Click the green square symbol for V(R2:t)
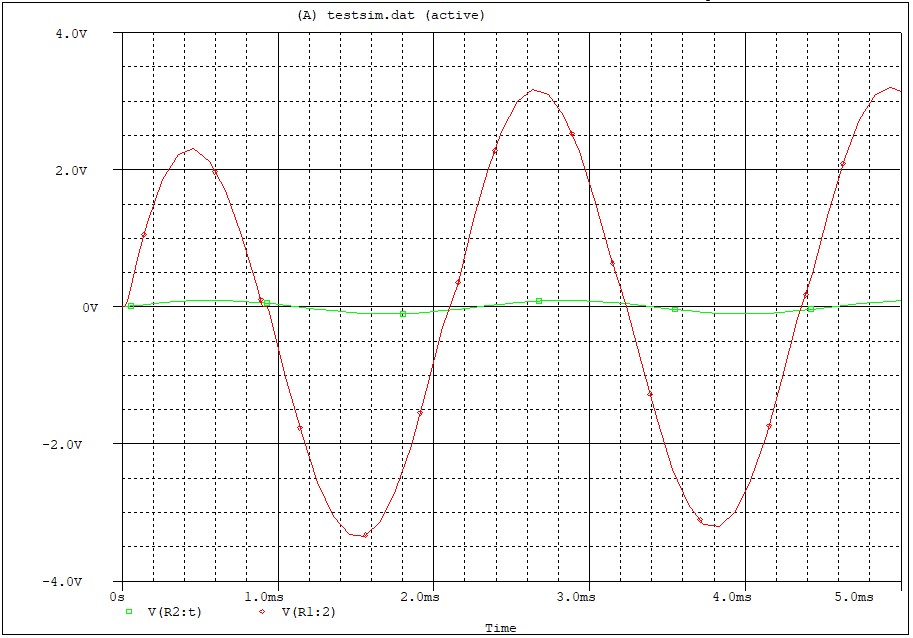913x638 pixels. pos(128,611)
